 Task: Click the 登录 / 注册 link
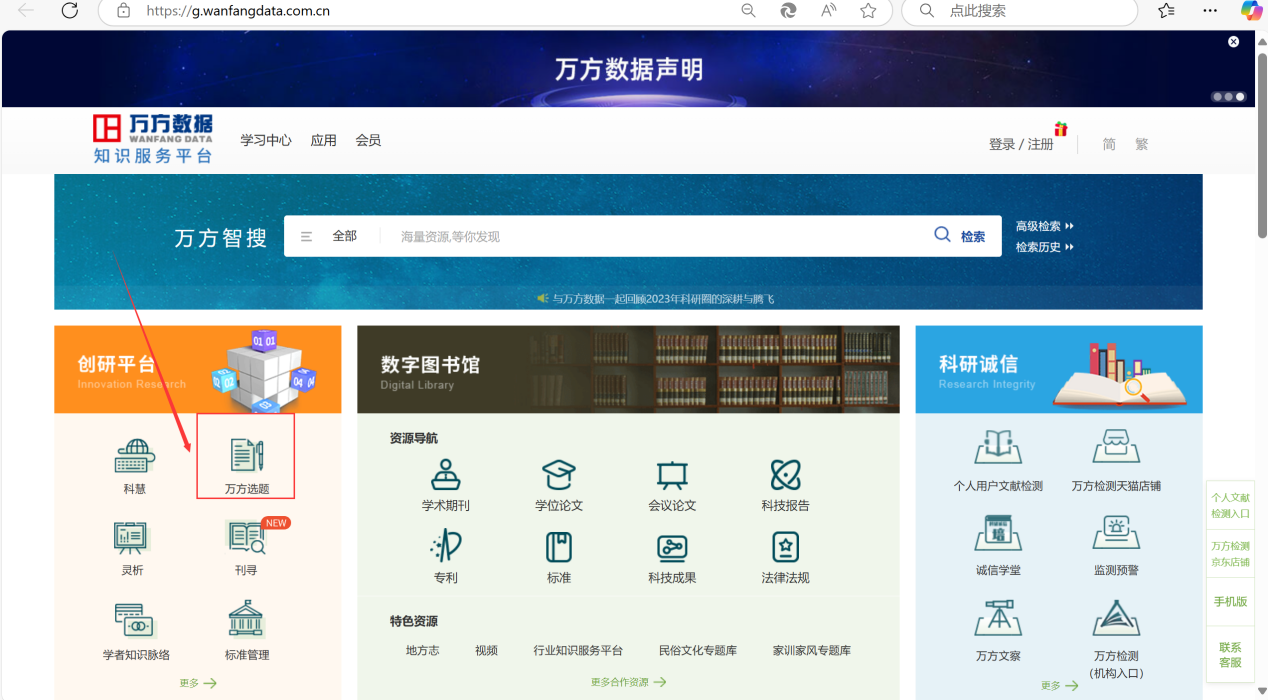(1021, 144)
